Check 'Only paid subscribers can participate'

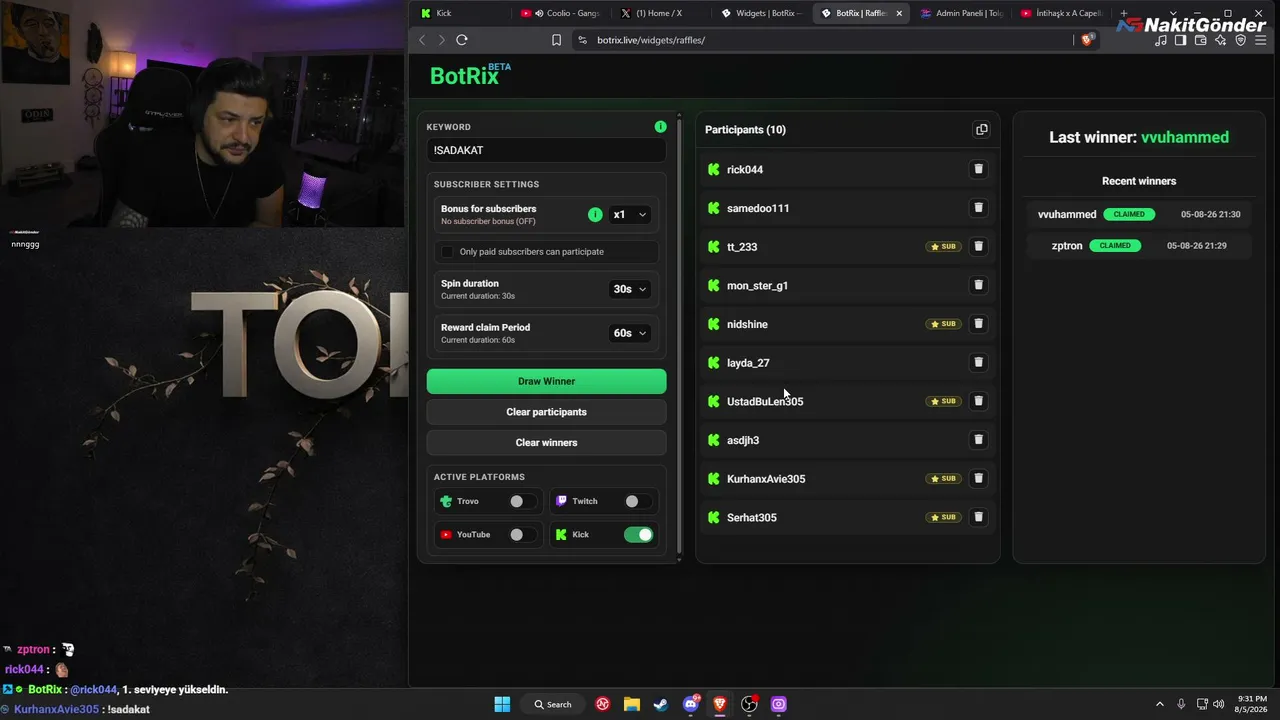tap(447, 252)
